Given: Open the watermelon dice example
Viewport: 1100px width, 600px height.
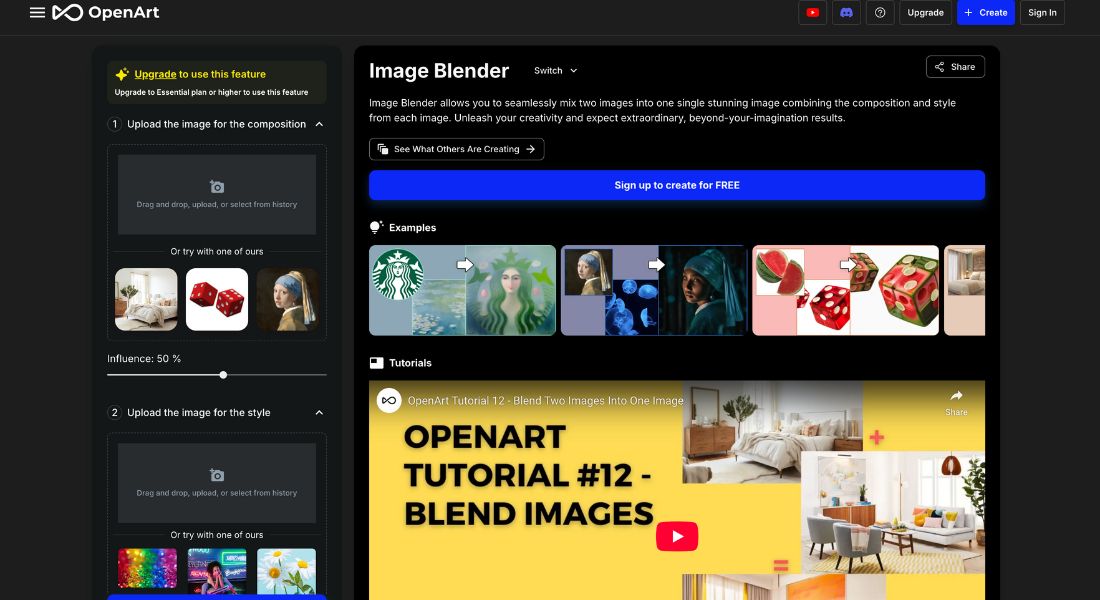Looking at the screenshot, I should [845, 290].
